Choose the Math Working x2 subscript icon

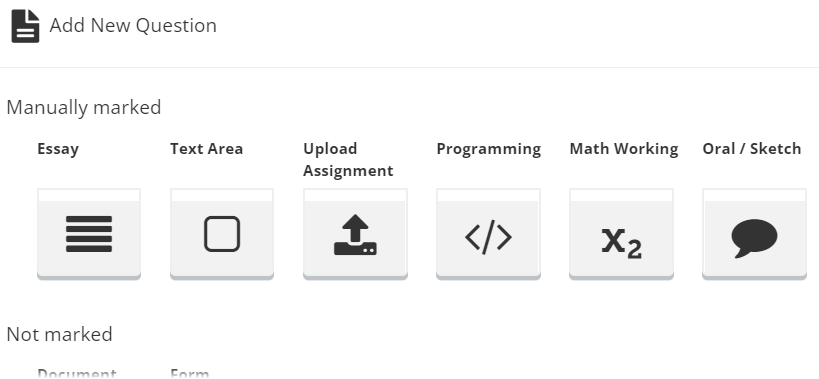click(x=622, y=243)
